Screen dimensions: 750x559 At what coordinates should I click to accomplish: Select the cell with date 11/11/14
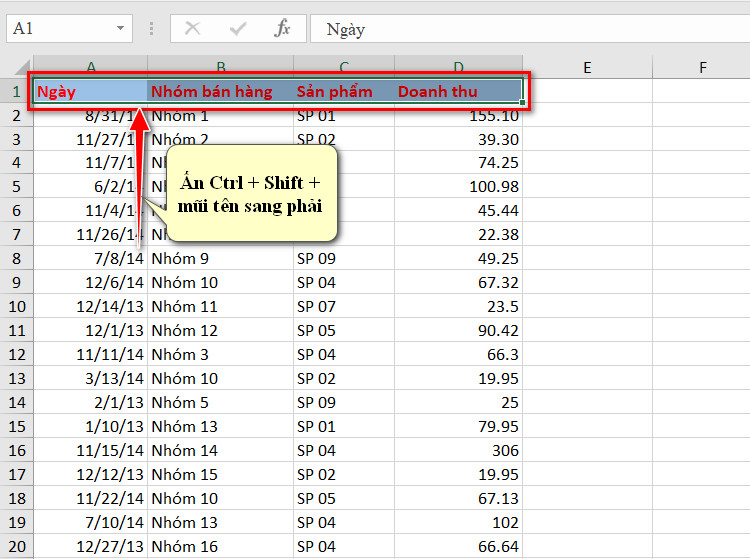point(90,354)
